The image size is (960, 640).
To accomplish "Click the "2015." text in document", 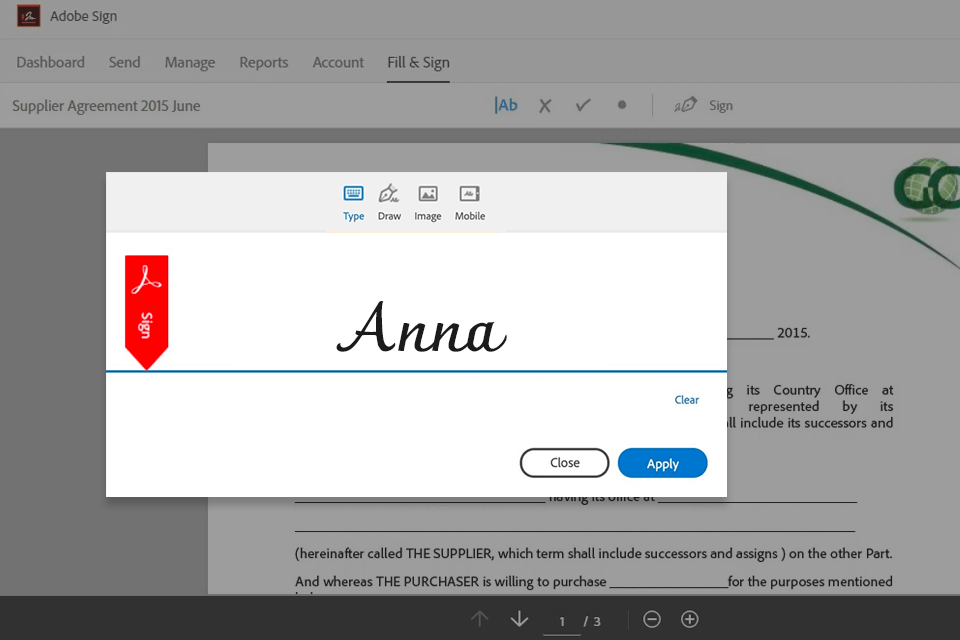I will [x=793, y=333].
